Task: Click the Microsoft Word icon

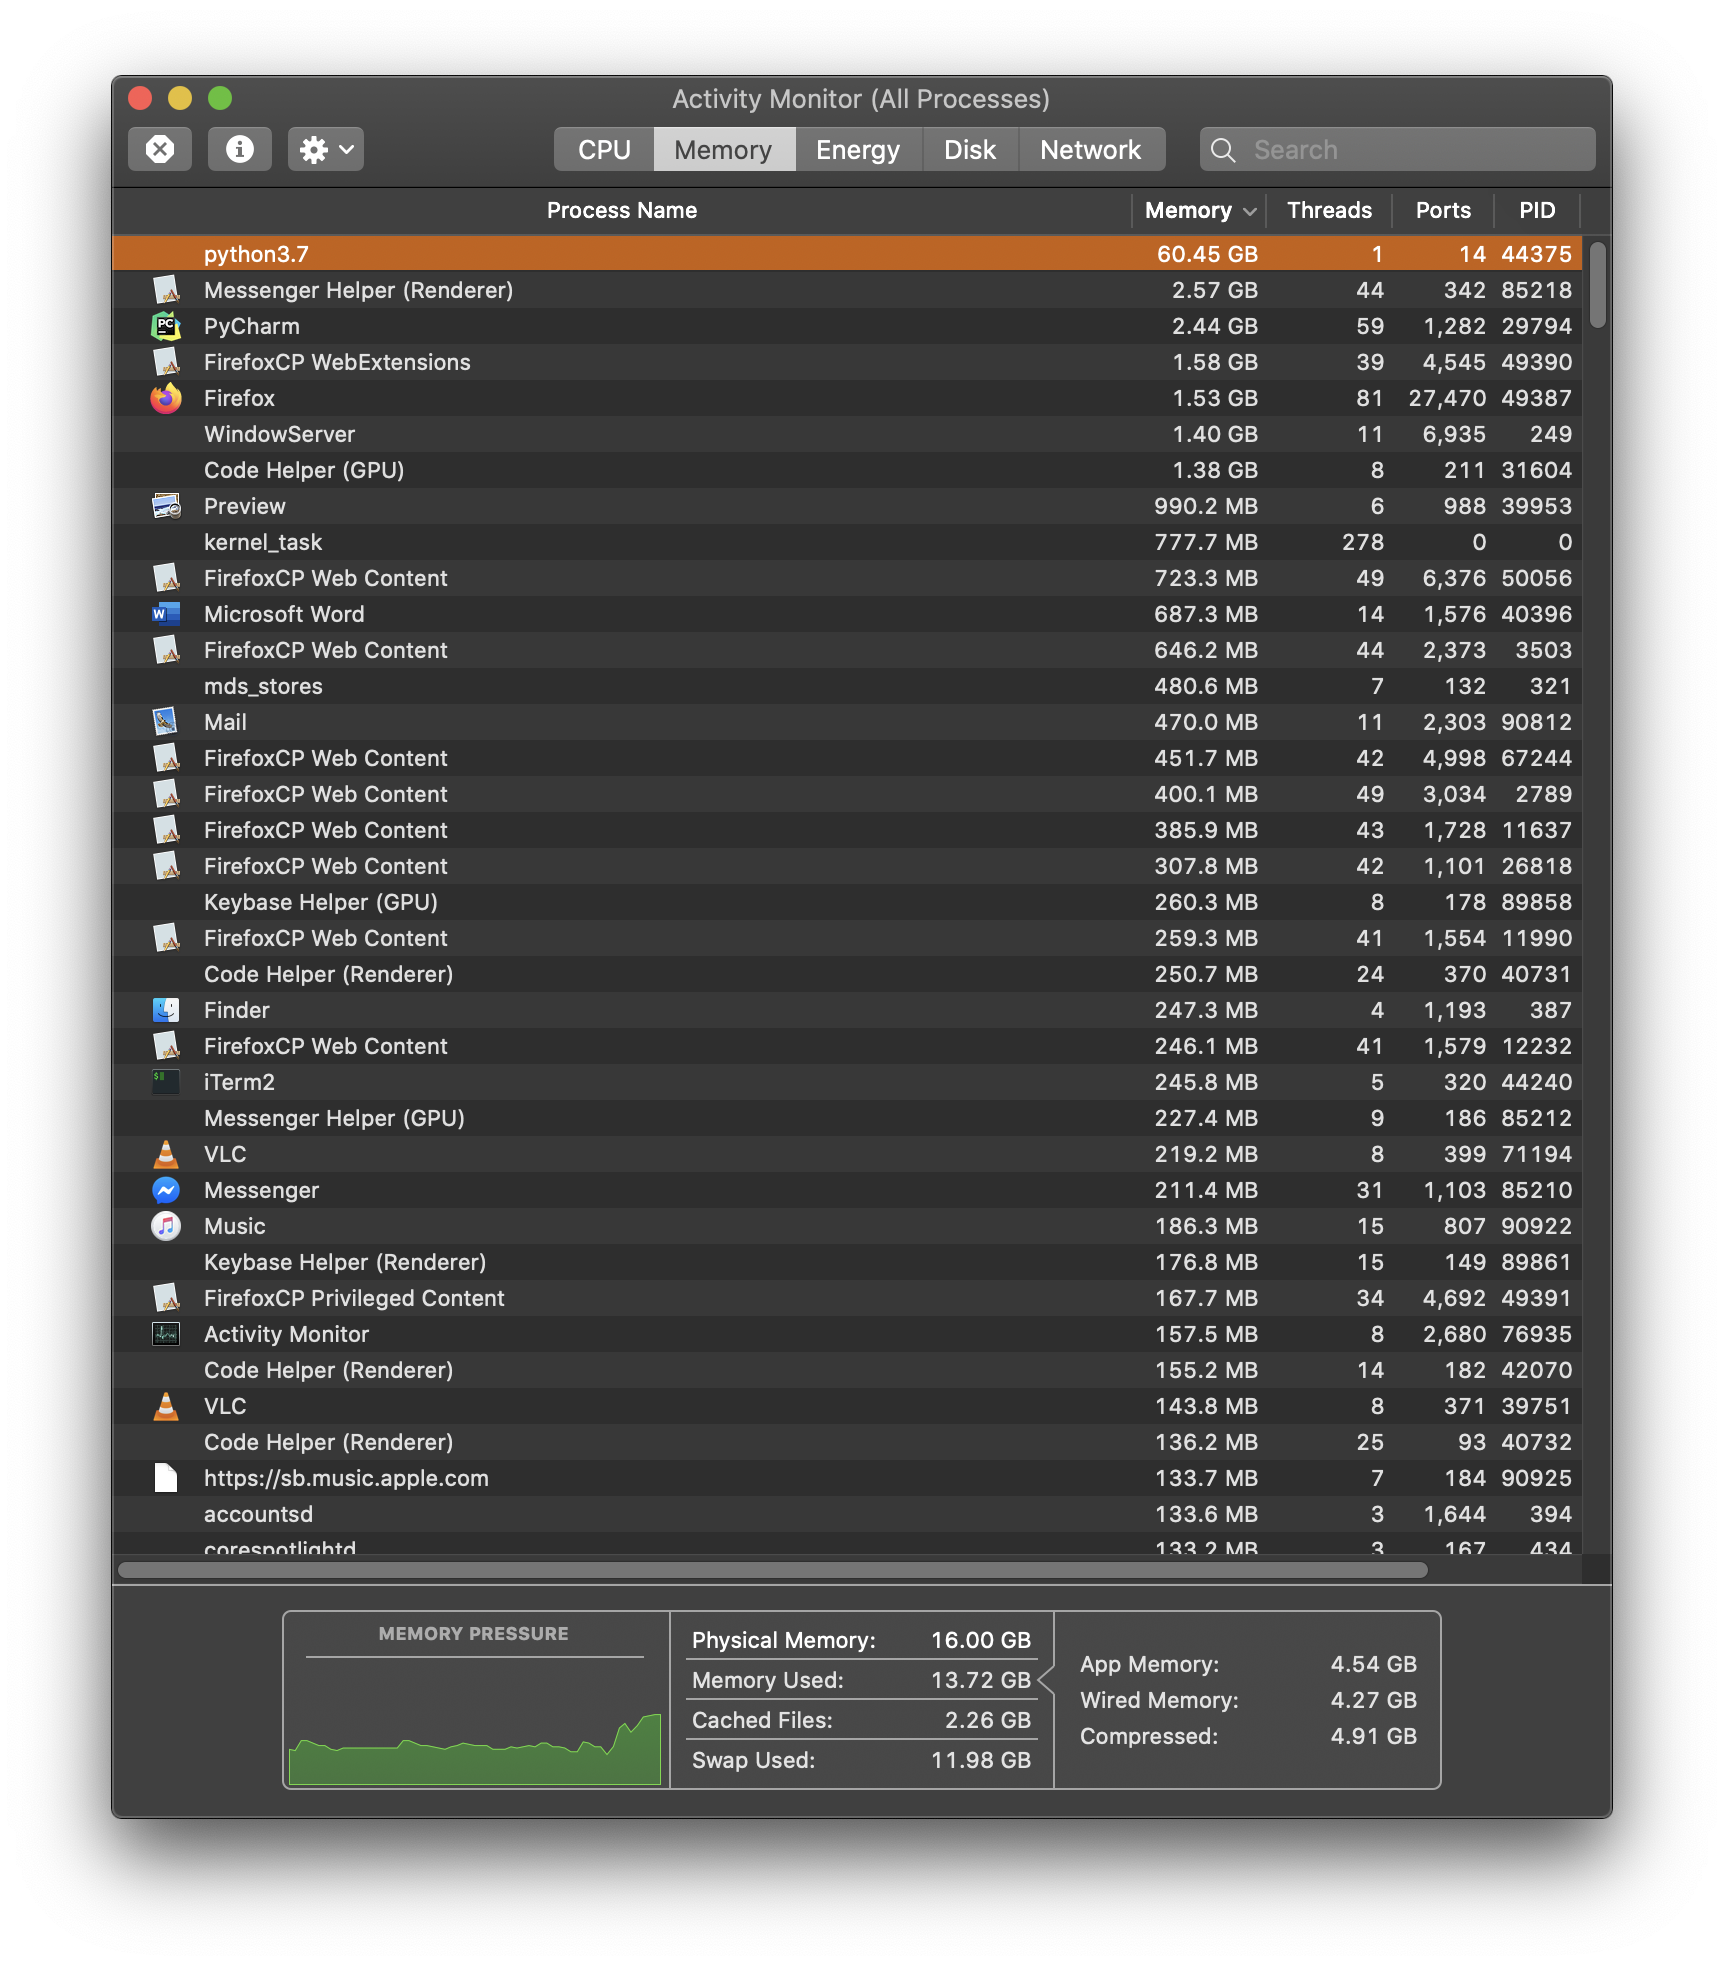Action: [165, 614]
